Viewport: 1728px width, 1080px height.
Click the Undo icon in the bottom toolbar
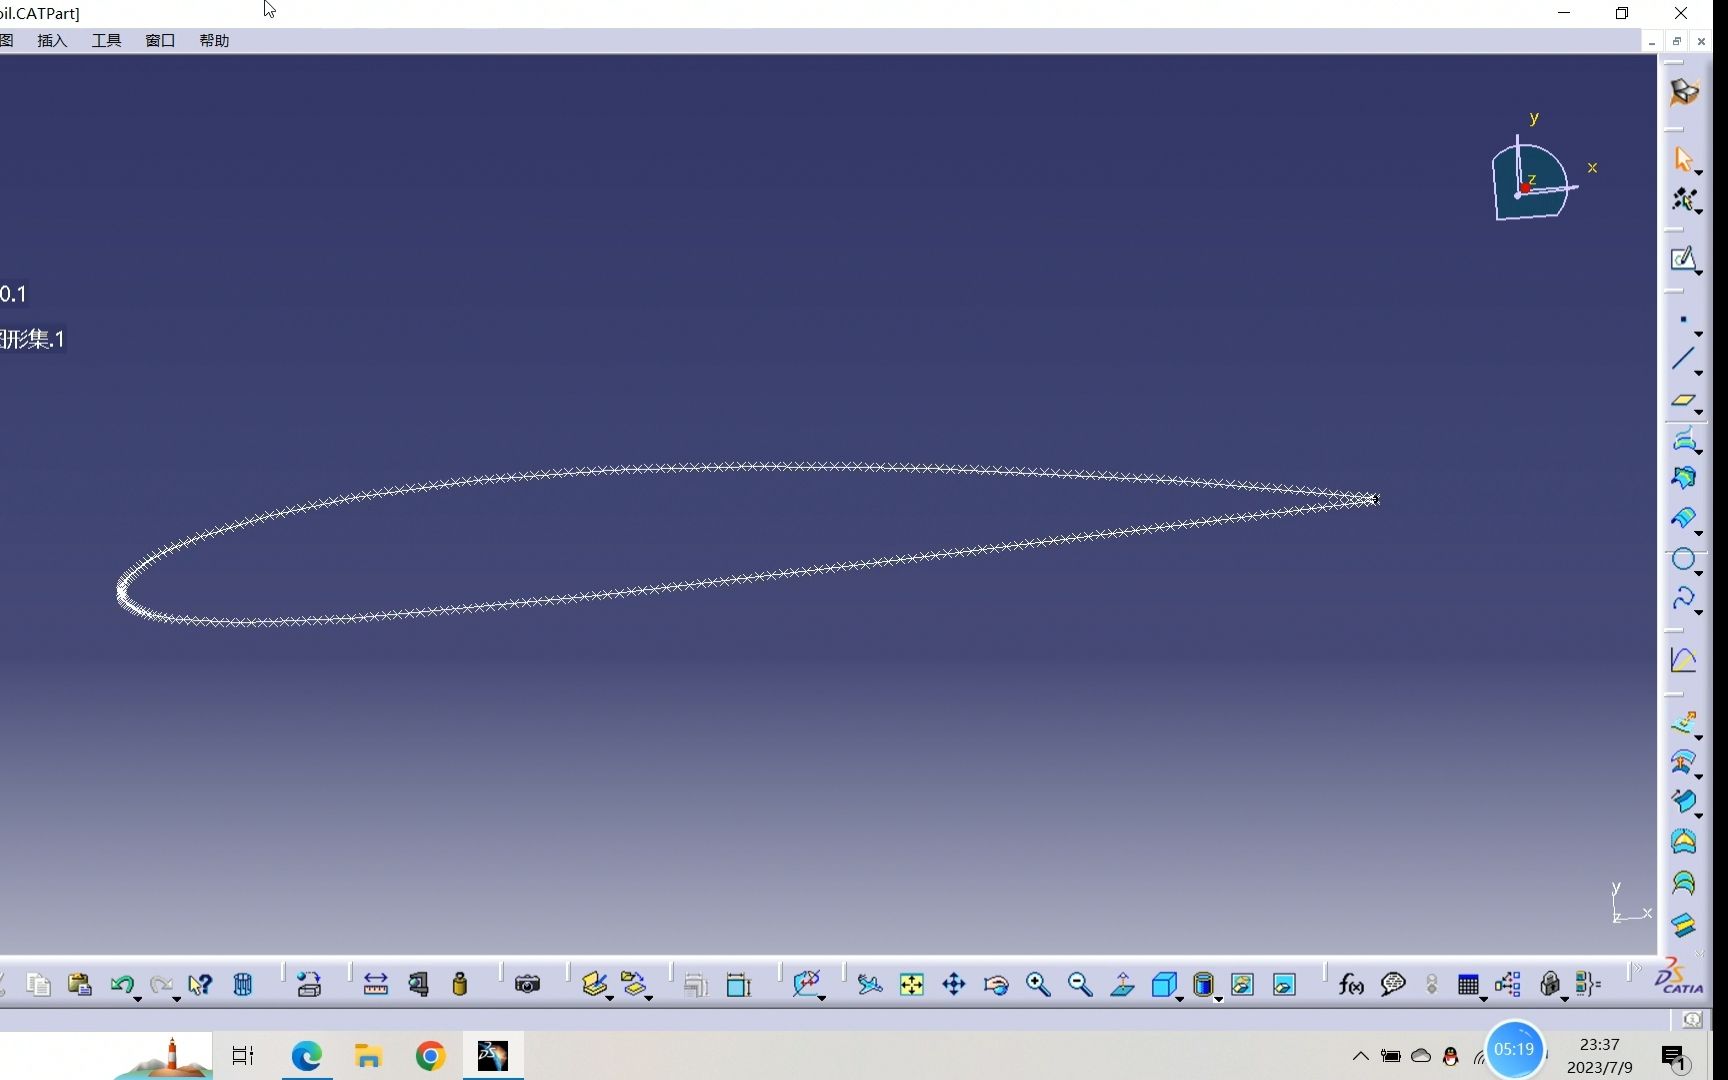pyautogui.click(x=124, y=984)
